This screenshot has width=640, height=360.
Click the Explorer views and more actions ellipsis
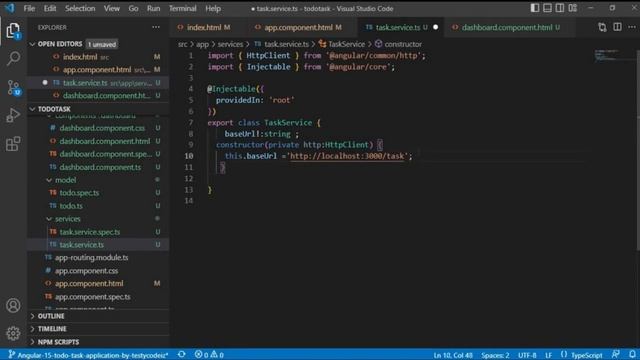coord(156,27)
